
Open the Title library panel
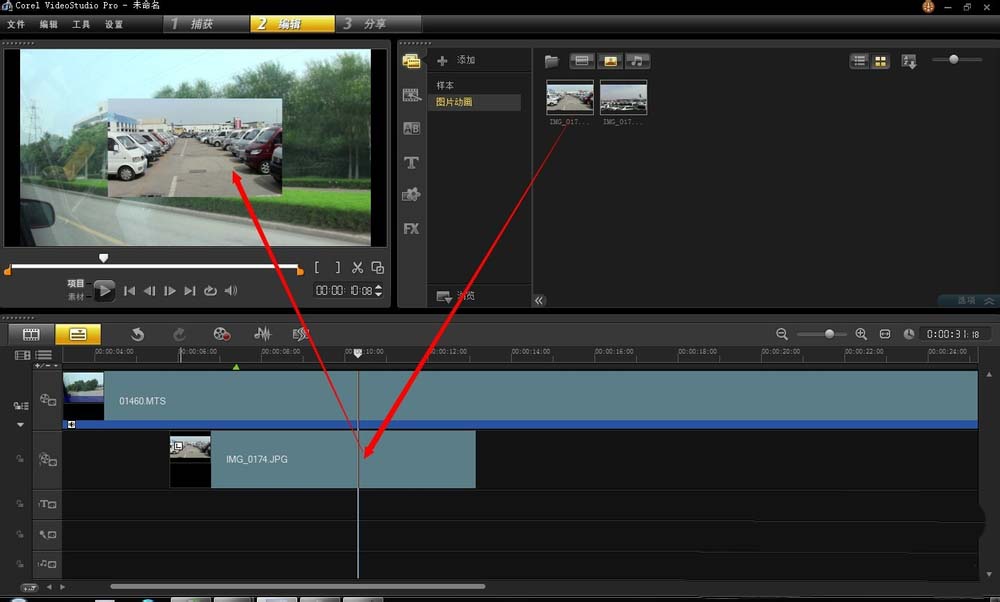point(411,163)
